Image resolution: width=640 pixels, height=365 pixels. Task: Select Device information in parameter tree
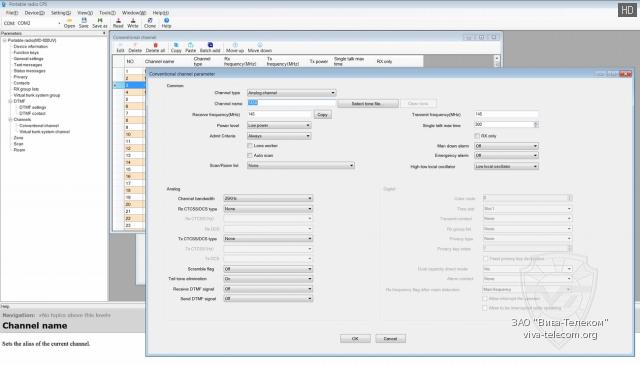(31, 47)
